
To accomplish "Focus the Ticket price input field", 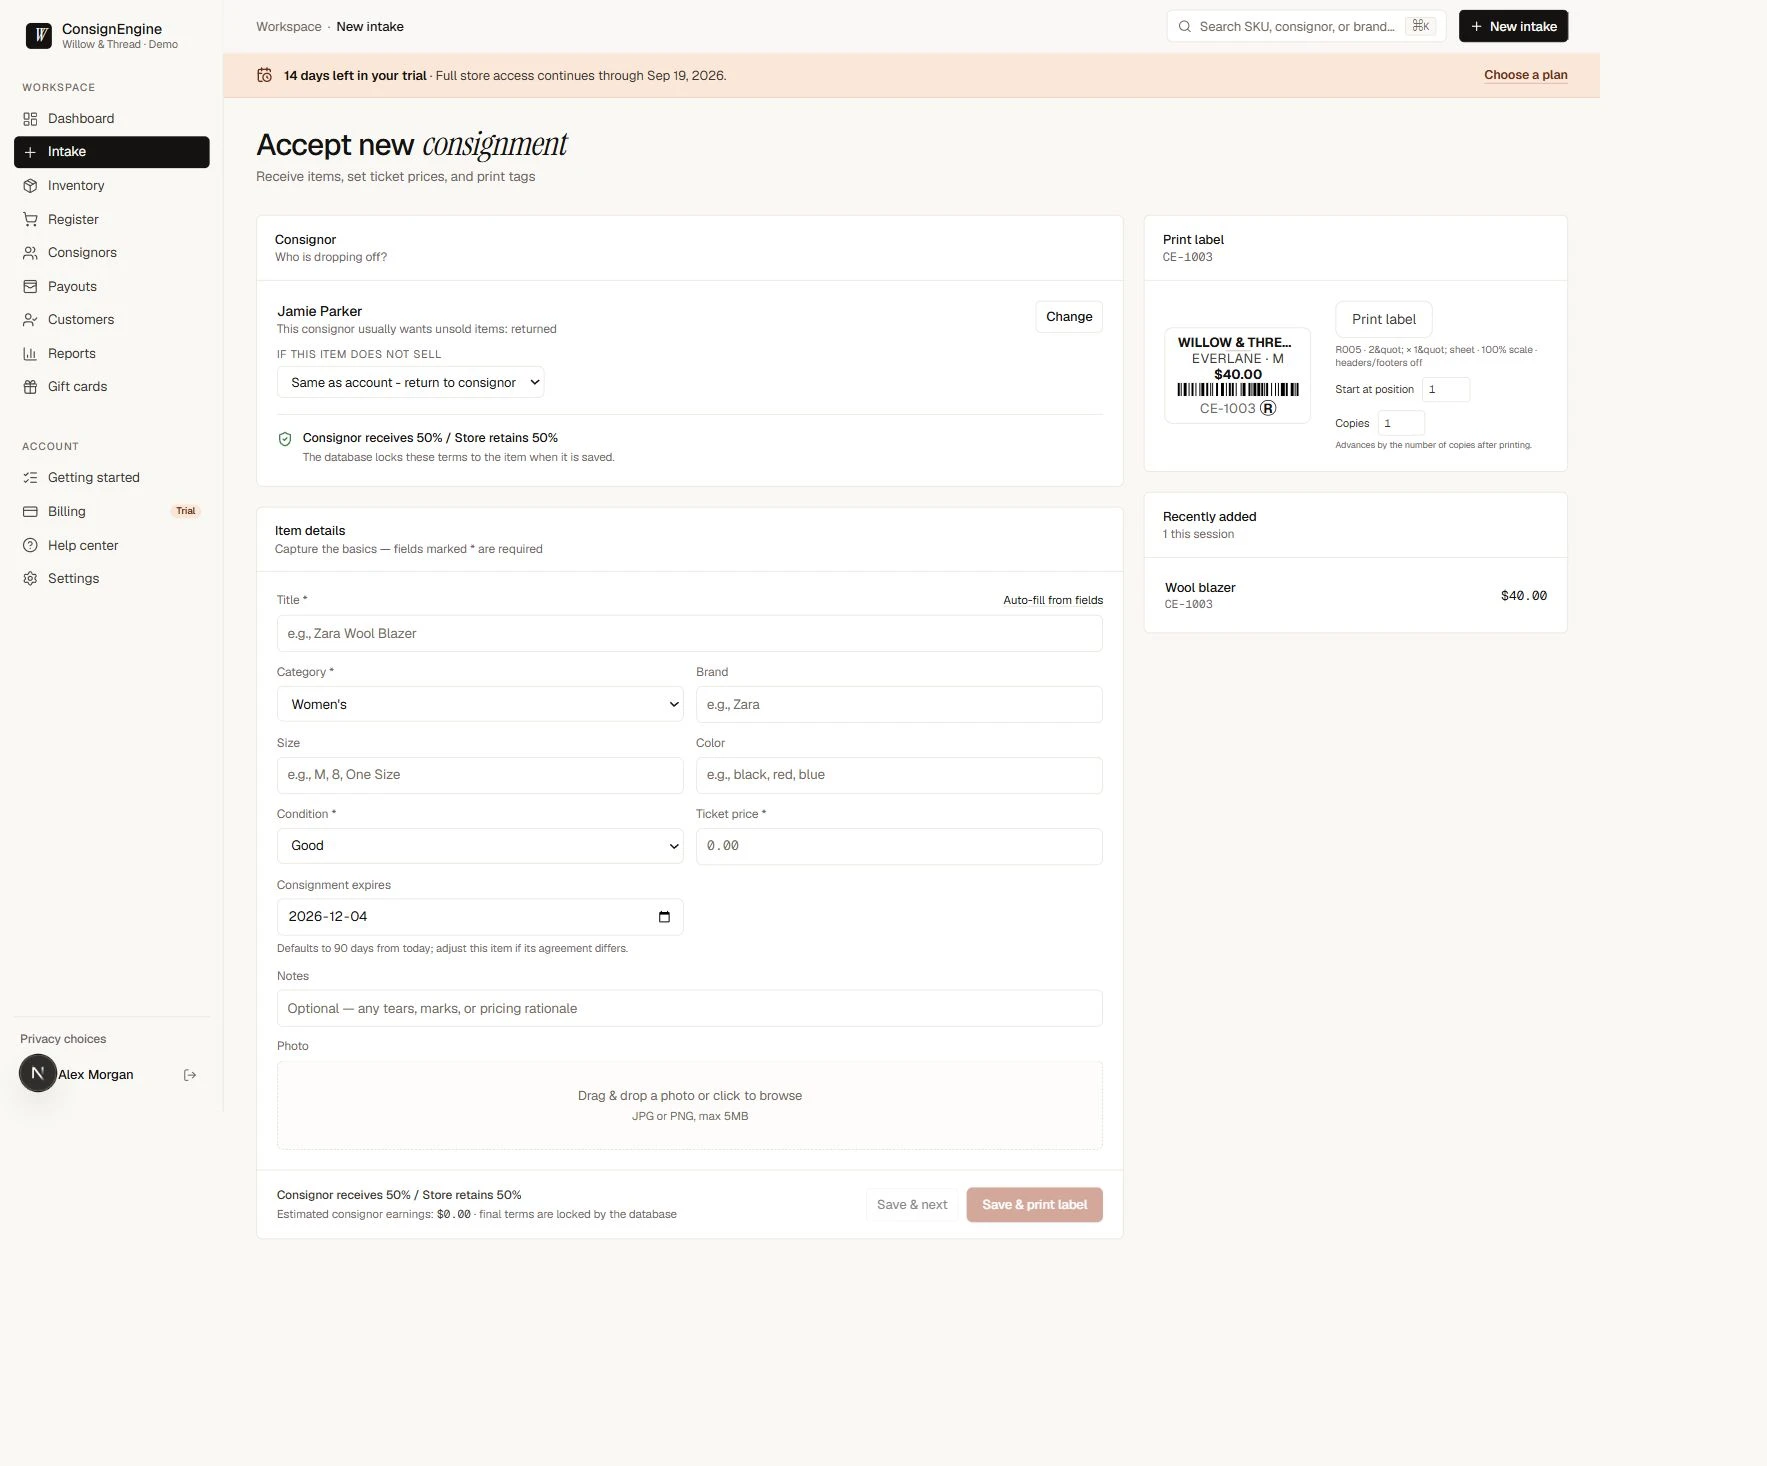I will [899, 846].
